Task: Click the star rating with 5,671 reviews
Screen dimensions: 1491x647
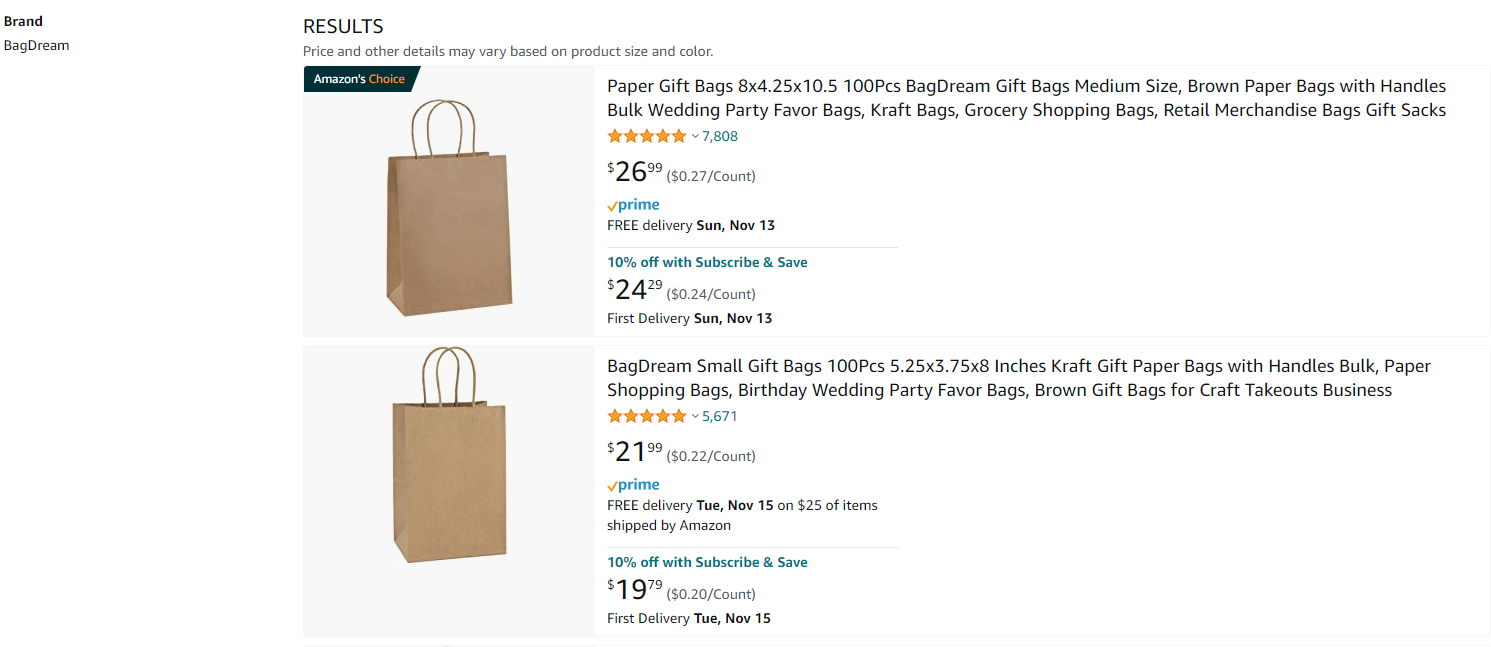Action: pos(646,416)
